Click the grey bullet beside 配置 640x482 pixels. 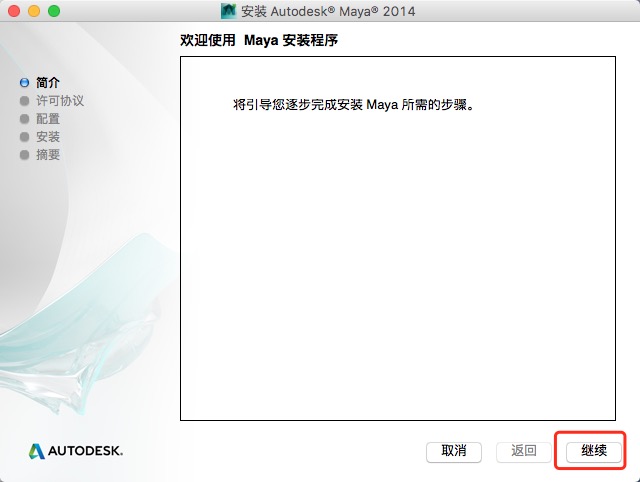pyautogui.click(x=24, y=119)
